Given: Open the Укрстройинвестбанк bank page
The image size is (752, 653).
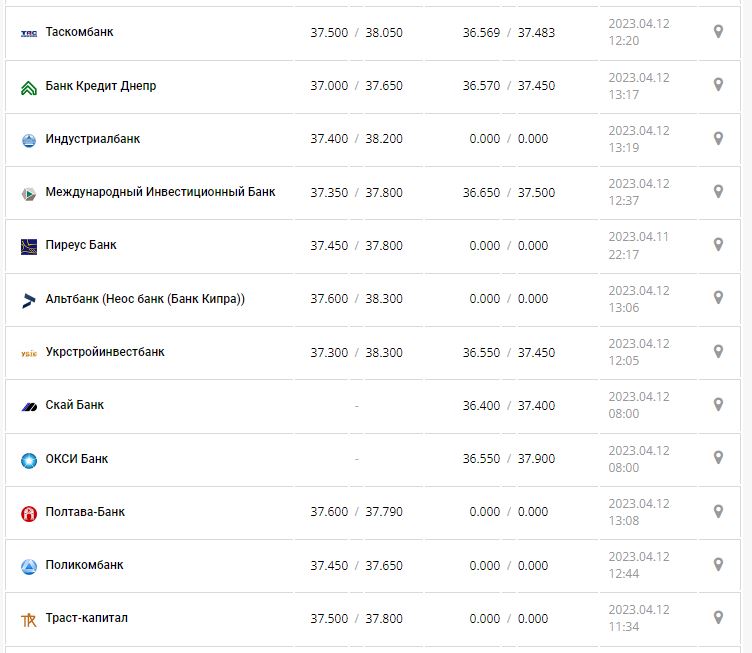Looking at the screenshot, I should [105, 351].
